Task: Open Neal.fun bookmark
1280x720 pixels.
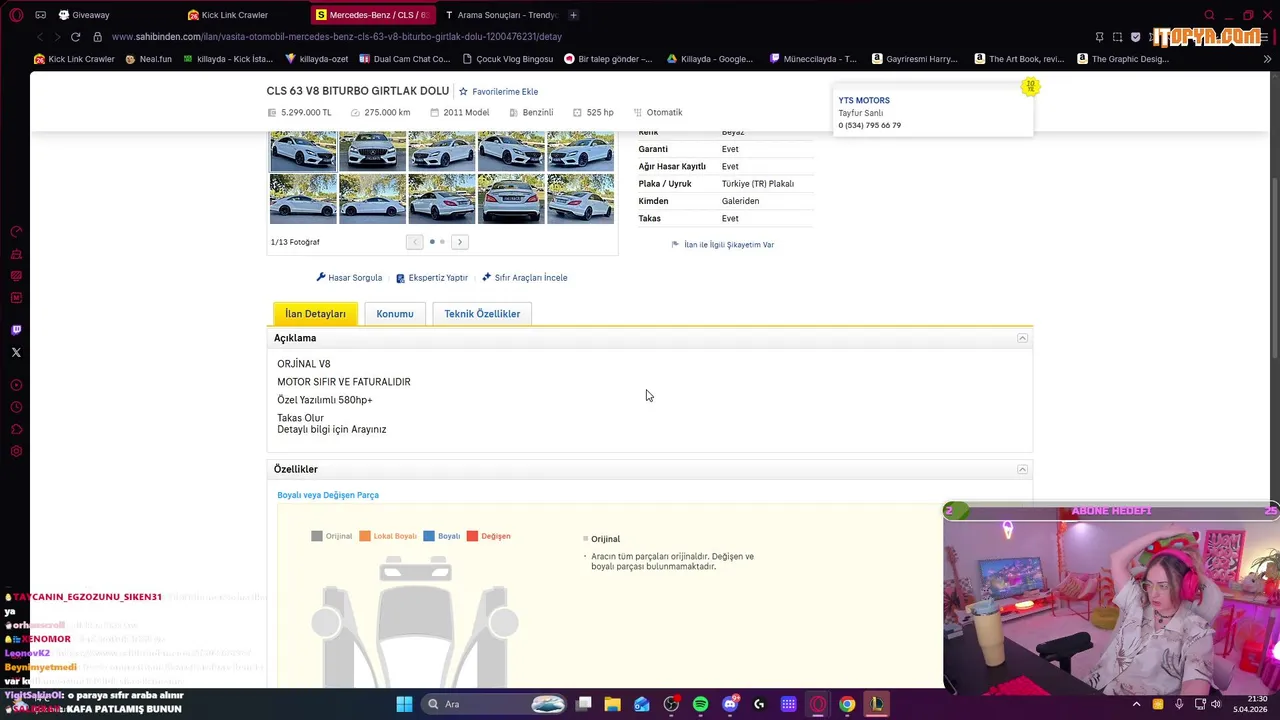Action: [x=148, y=59]
